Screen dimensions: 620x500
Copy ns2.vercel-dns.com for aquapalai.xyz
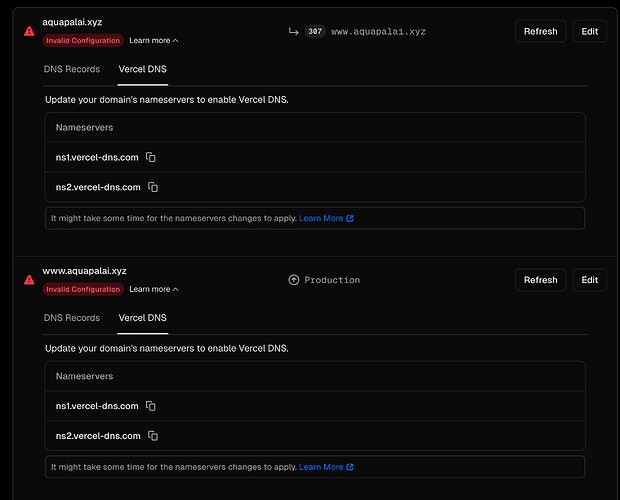pos(153,187)
